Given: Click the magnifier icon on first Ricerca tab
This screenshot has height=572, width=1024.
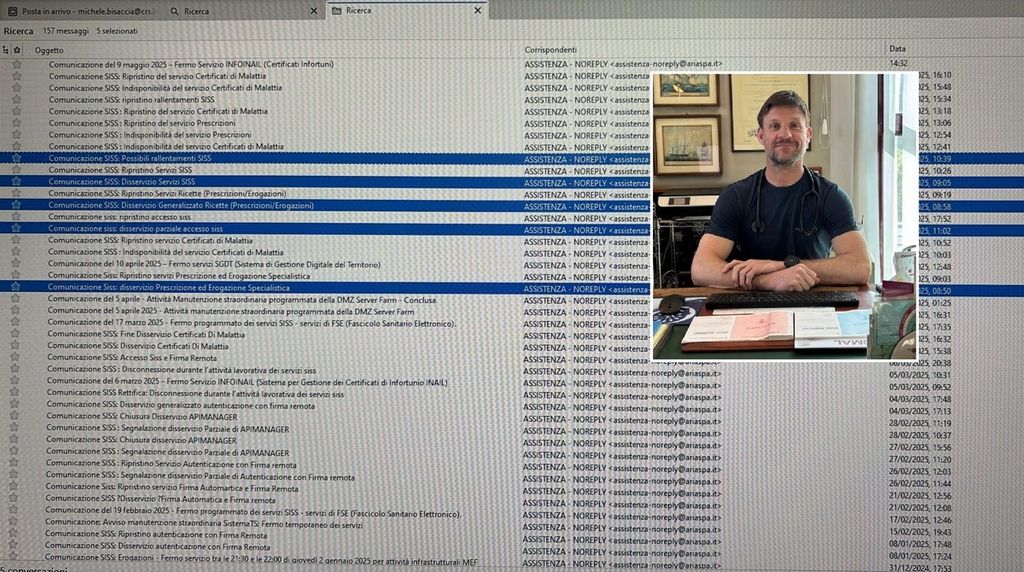Looking at the screenshot, I should pos(175,11).
